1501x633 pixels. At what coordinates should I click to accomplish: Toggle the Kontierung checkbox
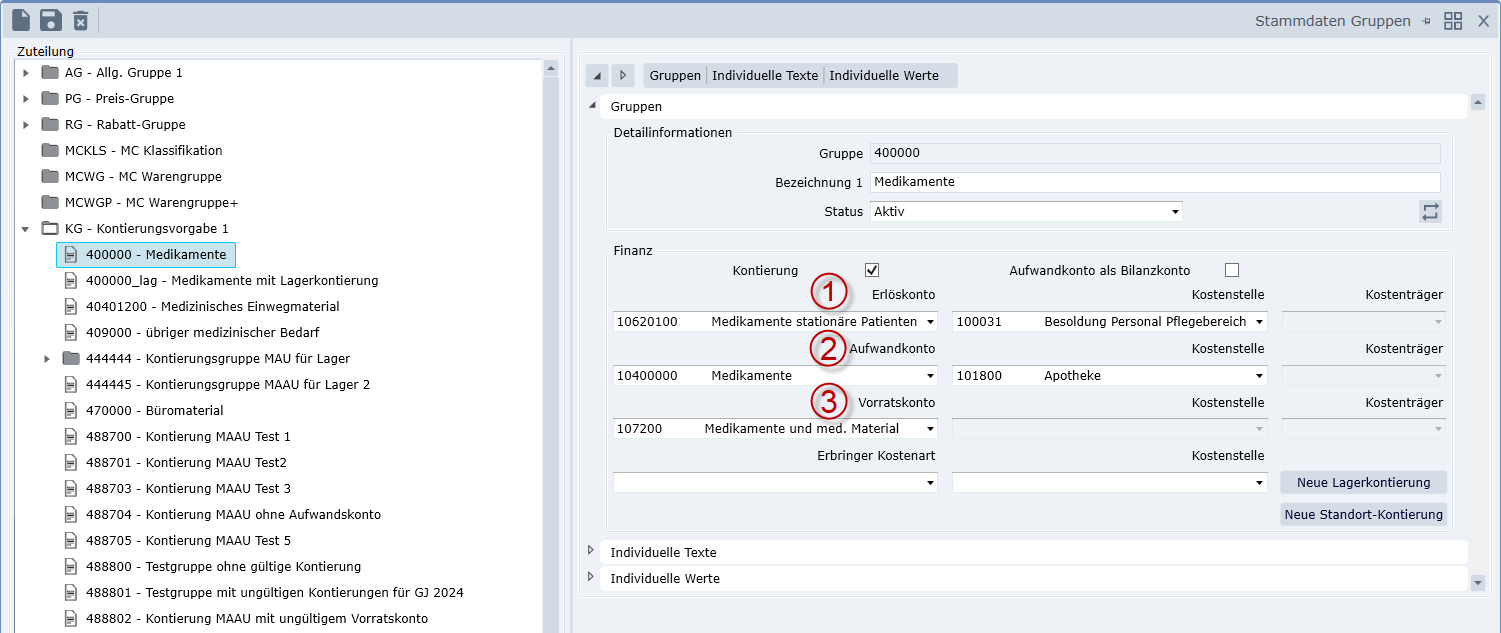click(871, 270)
